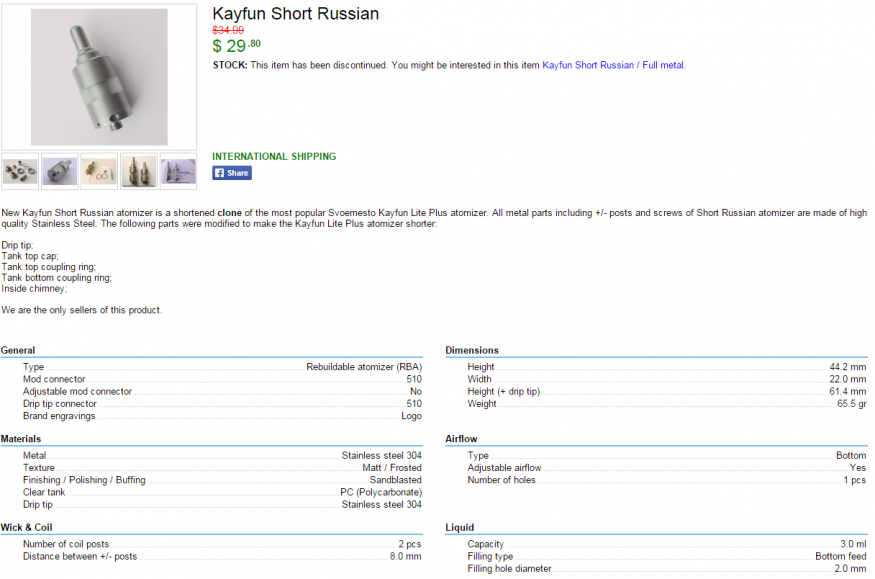This screenshot has height=579, width=875.
Task: Click the crossed-out $34.99 original price
Action: 228,30
